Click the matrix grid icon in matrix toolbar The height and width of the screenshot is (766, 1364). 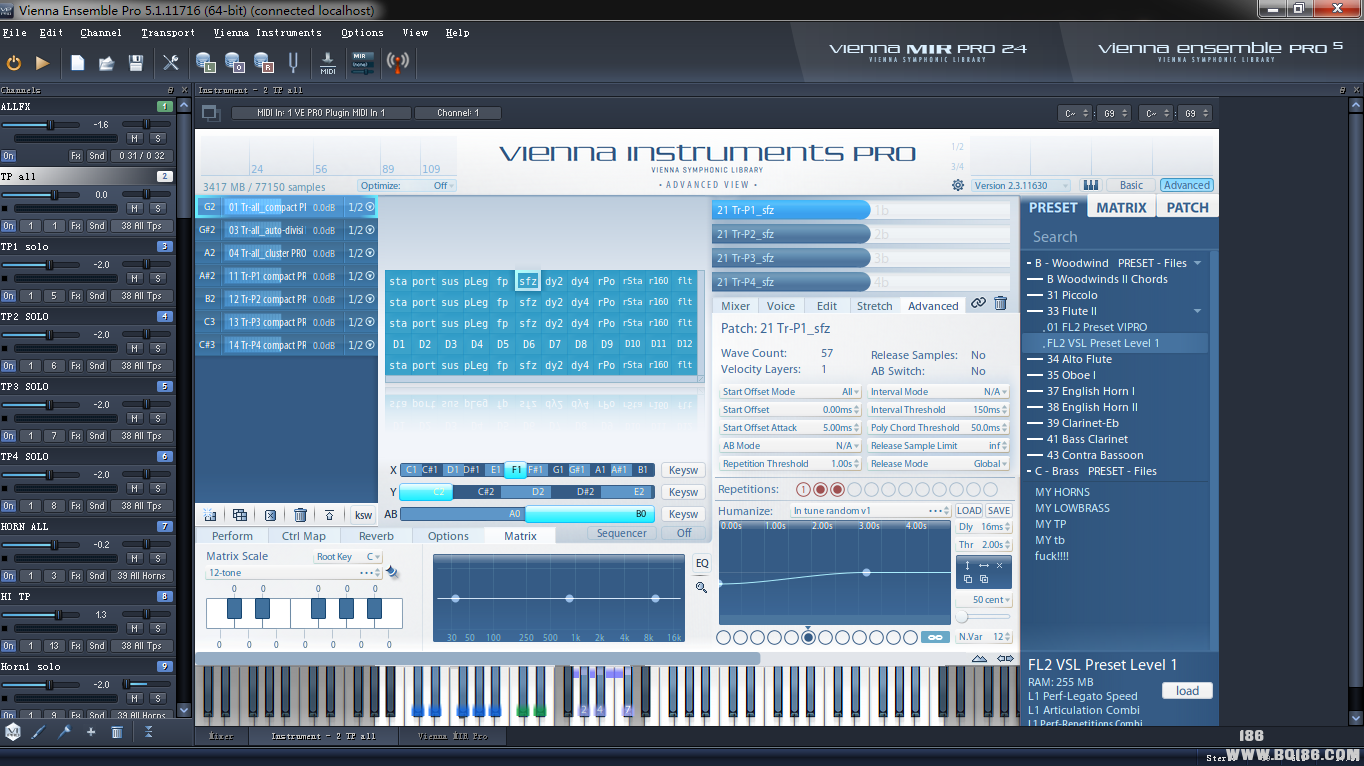[x=240, y=515]
